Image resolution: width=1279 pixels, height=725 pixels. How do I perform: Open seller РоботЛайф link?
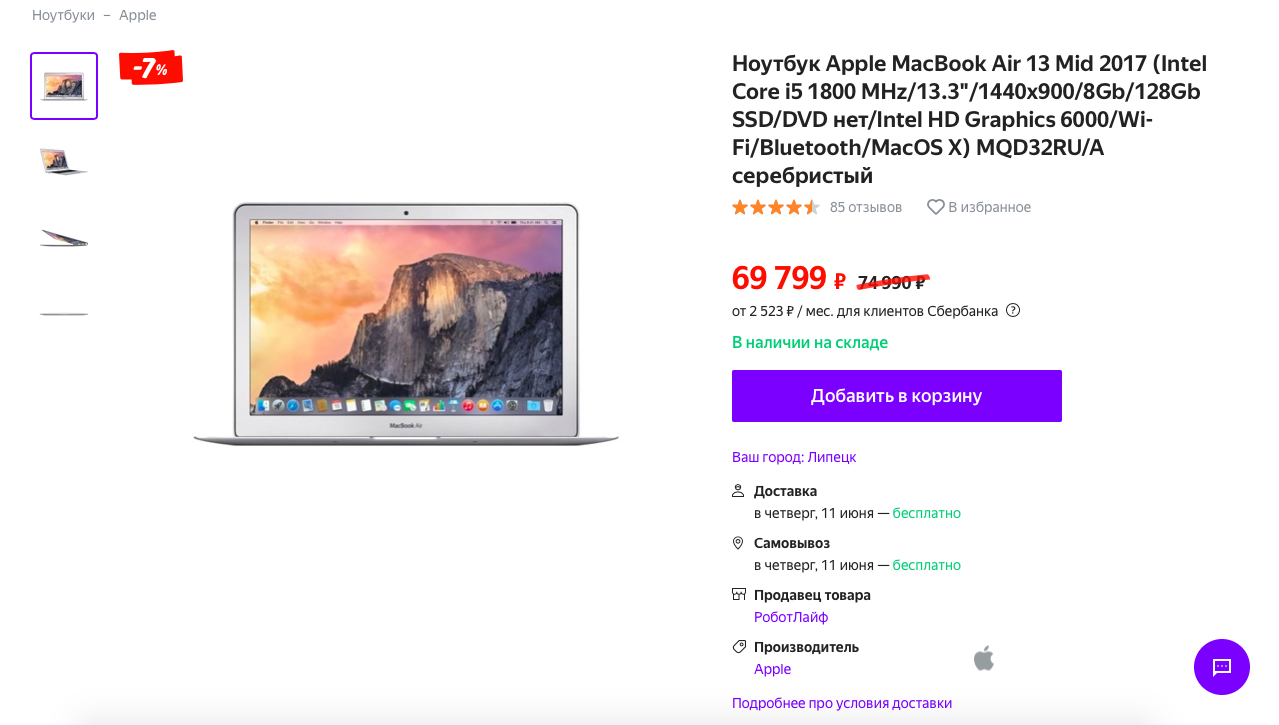[791, 617]
